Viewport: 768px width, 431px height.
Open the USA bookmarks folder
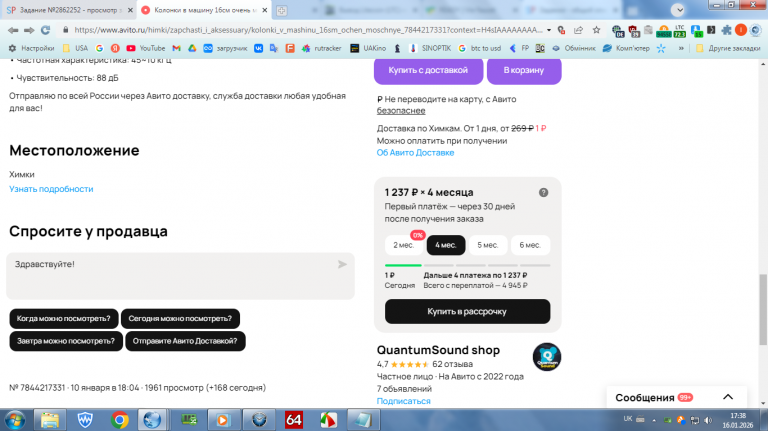coord(75,48)
